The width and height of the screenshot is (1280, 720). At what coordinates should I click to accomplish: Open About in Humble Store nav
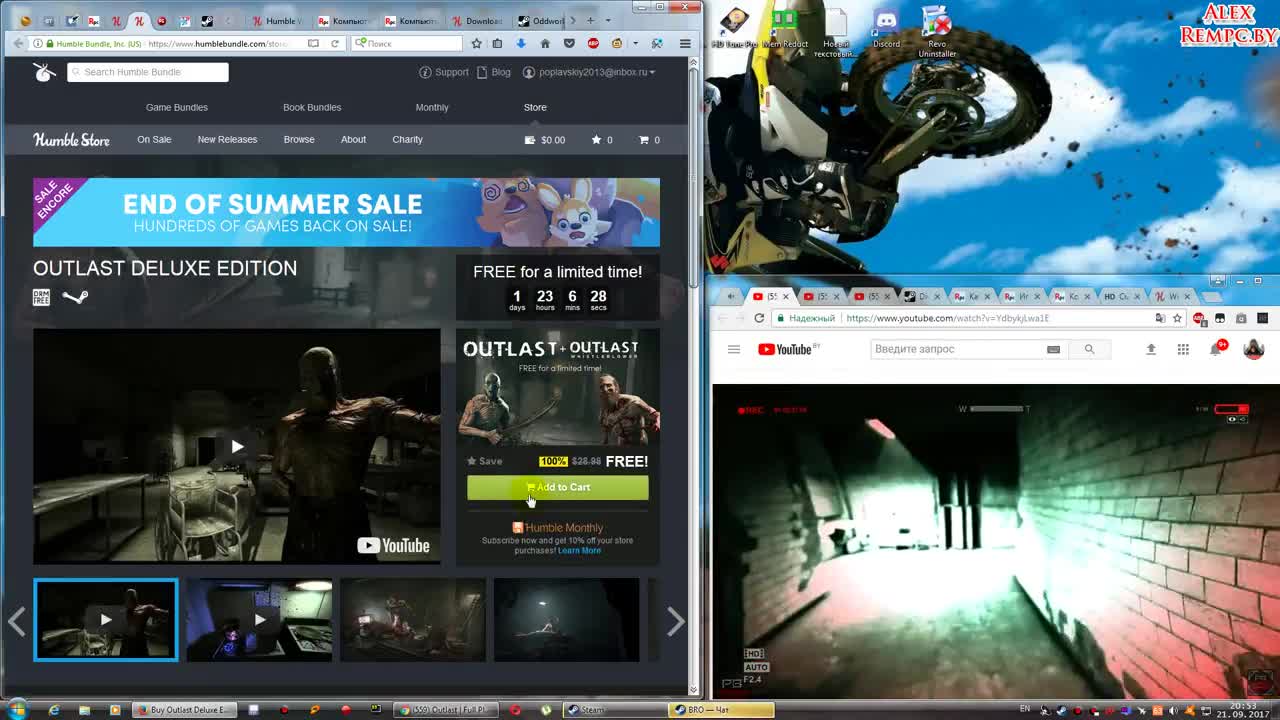(x=353, y=140)
